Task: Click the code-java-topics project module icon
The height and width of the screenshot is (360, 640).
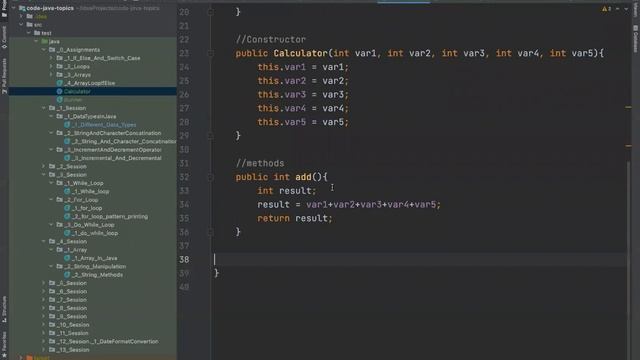Action: (x=22, y=8)
